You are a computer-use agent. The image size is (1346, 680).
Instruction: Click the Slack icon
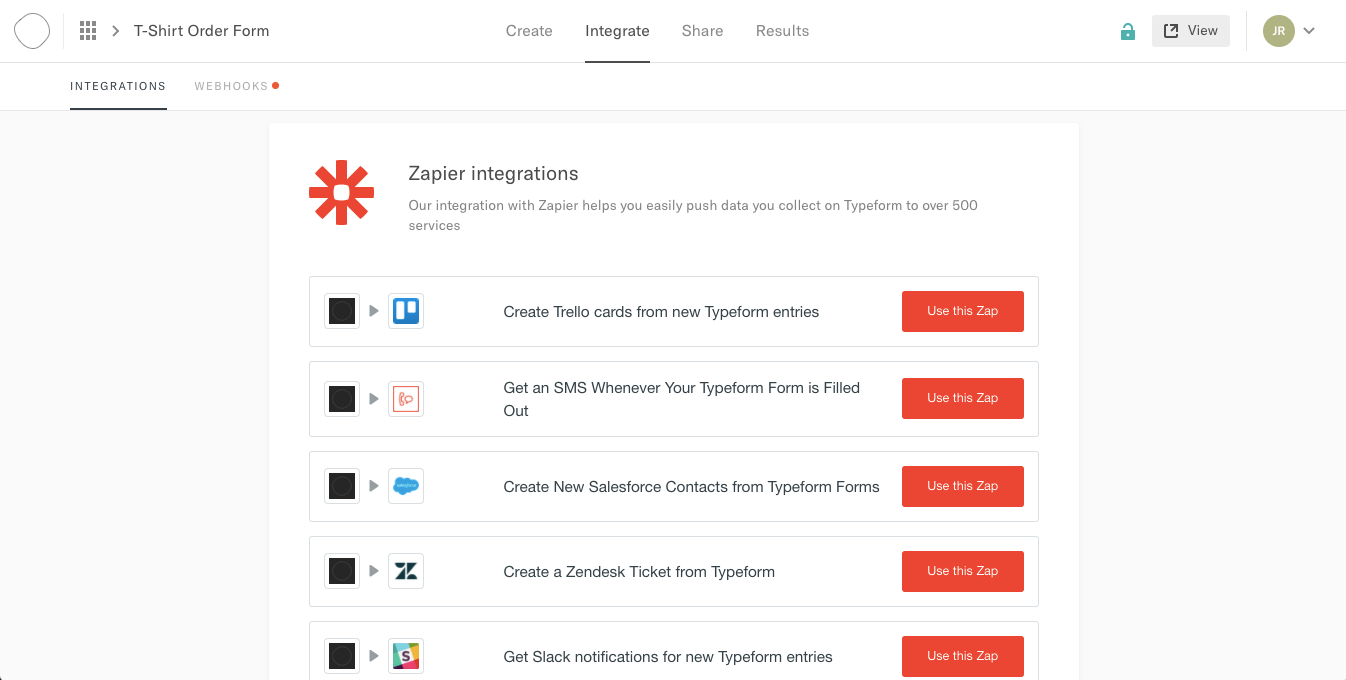pos(406,656)
